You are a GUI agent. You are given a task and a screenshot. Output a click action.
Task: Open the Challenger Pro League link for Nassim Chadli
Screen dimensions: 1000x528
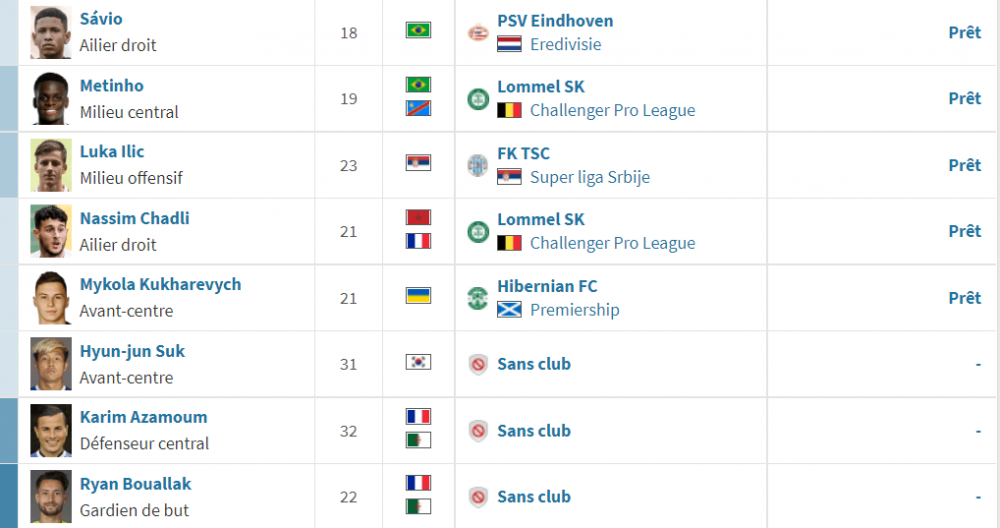pos(613,243)
